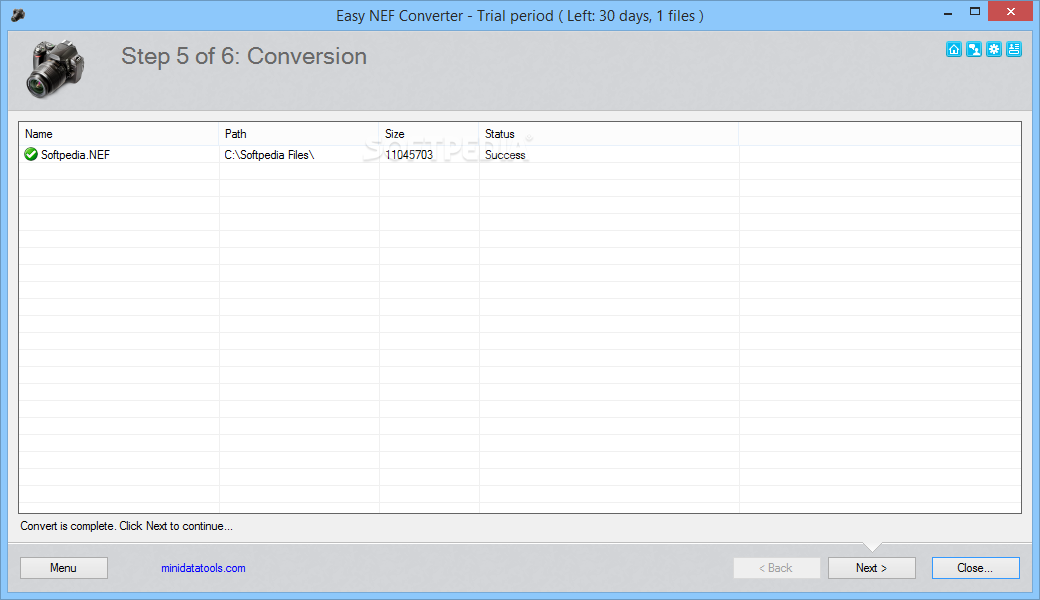
Task: Click the Menu button
Action: 64,568
